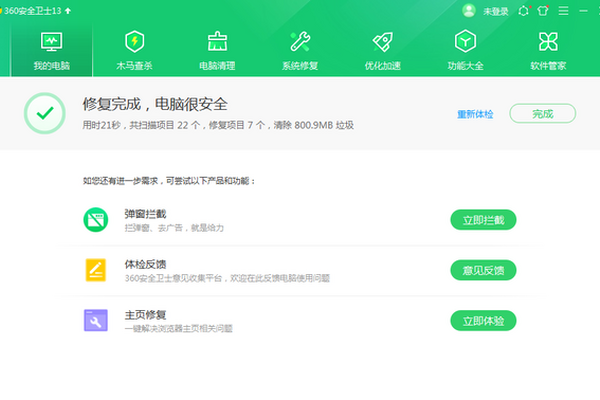Open the notification bell icon
This screenshot has height=400, width=600.
pos(524,11)
